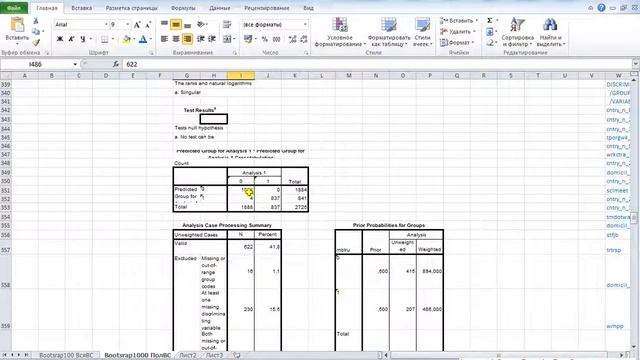
Task: Open the Bootsrap100 ВсеВС sheet tab
Action: pyautogui.click(x=66, y=356)
